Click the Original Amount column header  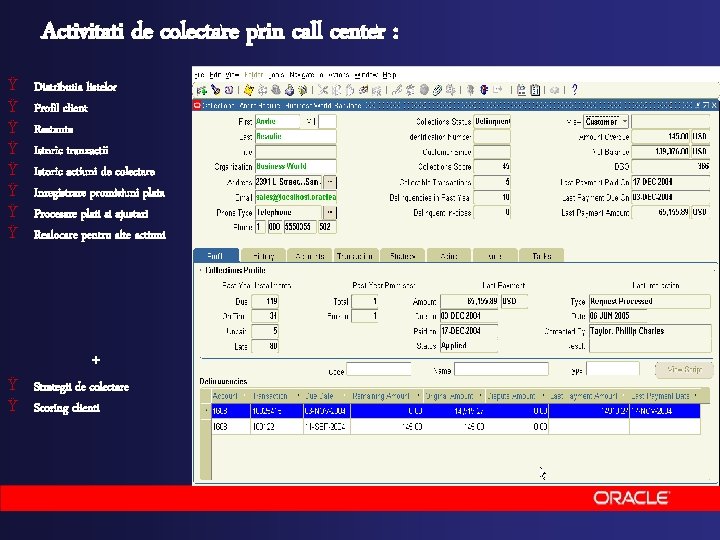click(454, 396)
